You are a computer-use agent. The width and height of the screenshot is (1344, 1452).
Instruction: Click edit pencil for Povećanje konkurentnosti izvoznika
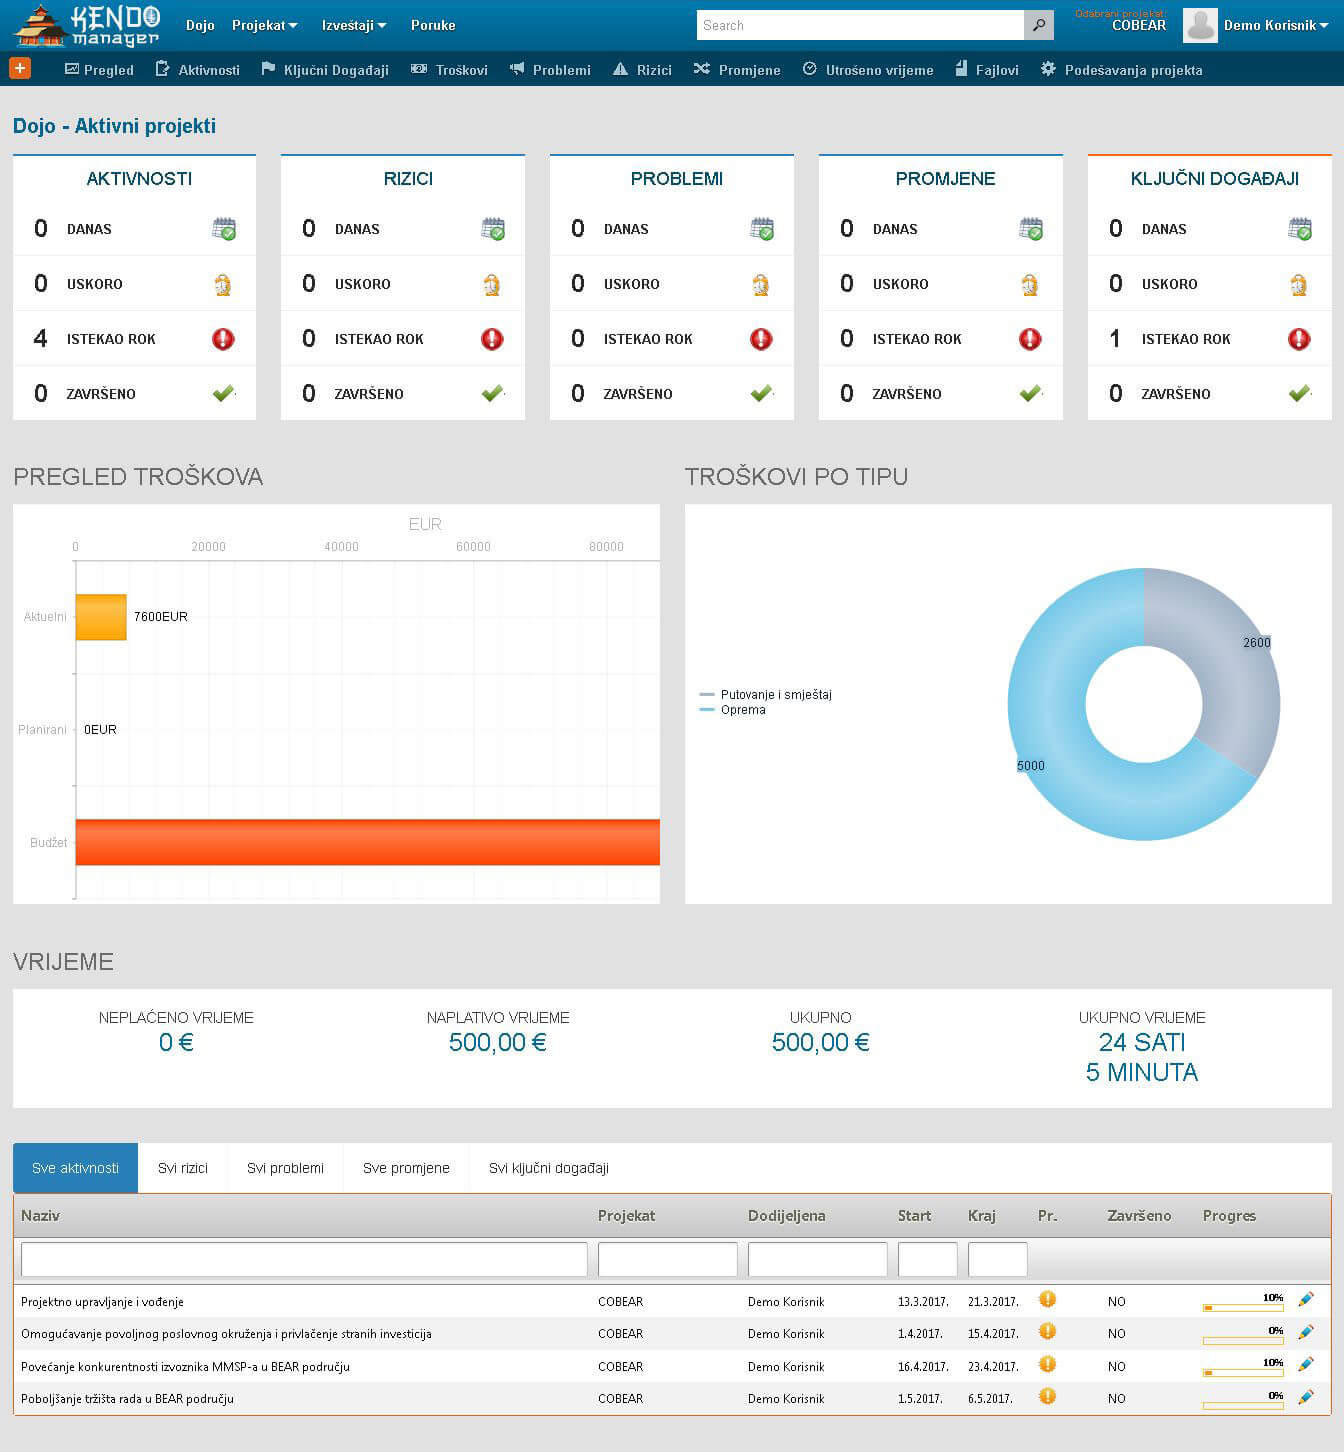point(1306,1365)
